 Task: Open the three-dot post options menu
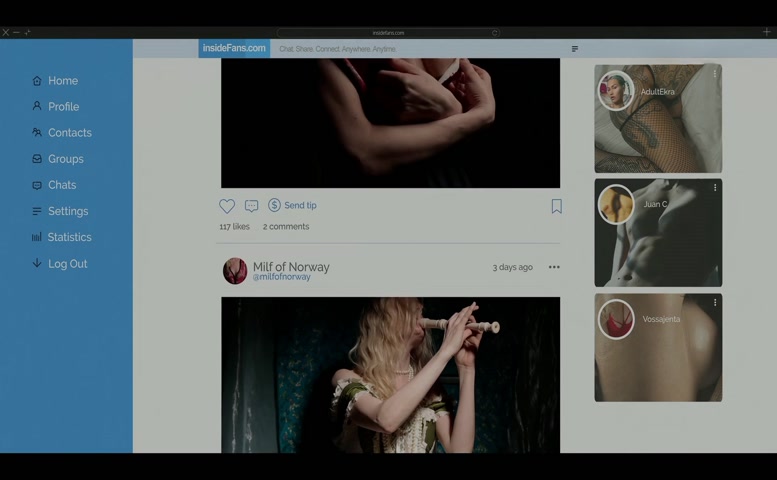(554, 267)
